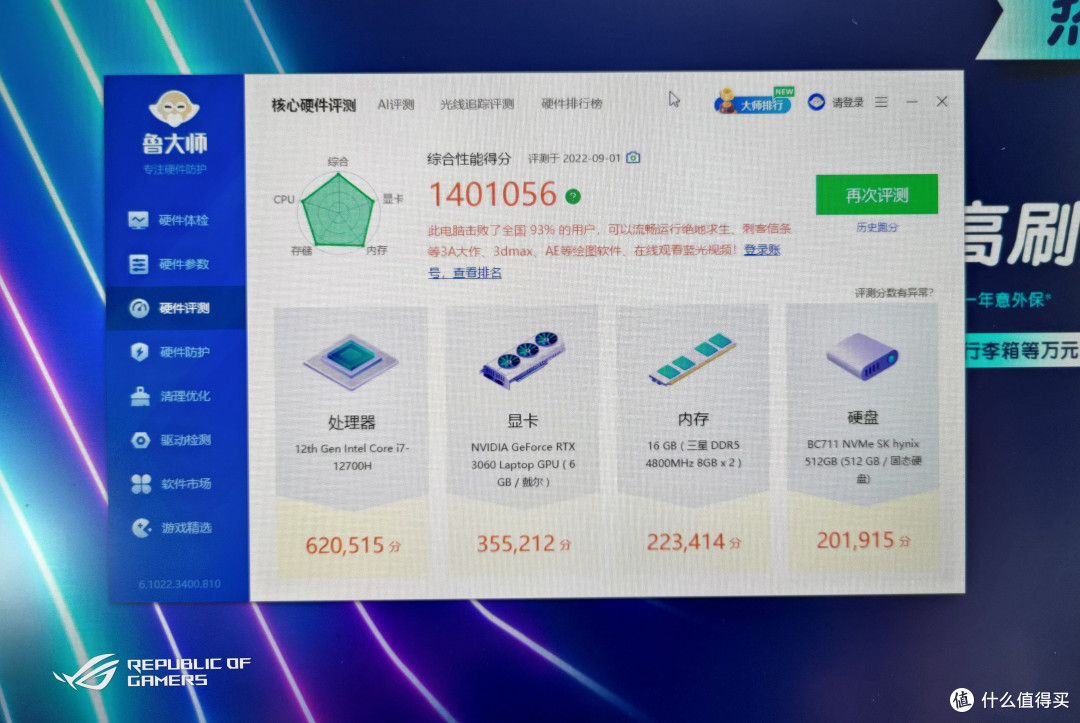Viewport: 1080px width, 723px height.
Task: Click 评测分数有异常? link
Action: tap(894, 293)
